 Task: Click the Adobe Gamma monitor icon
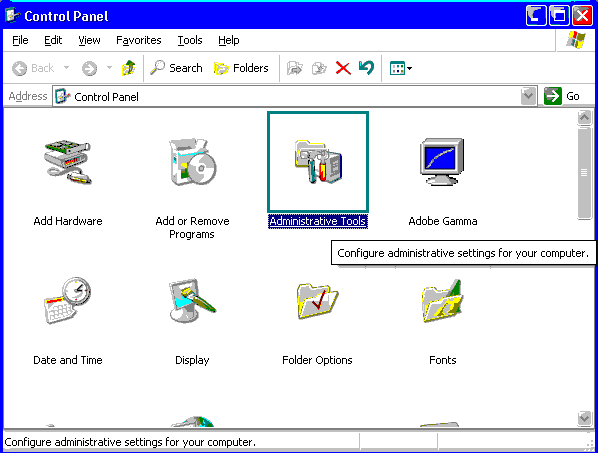click(442, 162)
